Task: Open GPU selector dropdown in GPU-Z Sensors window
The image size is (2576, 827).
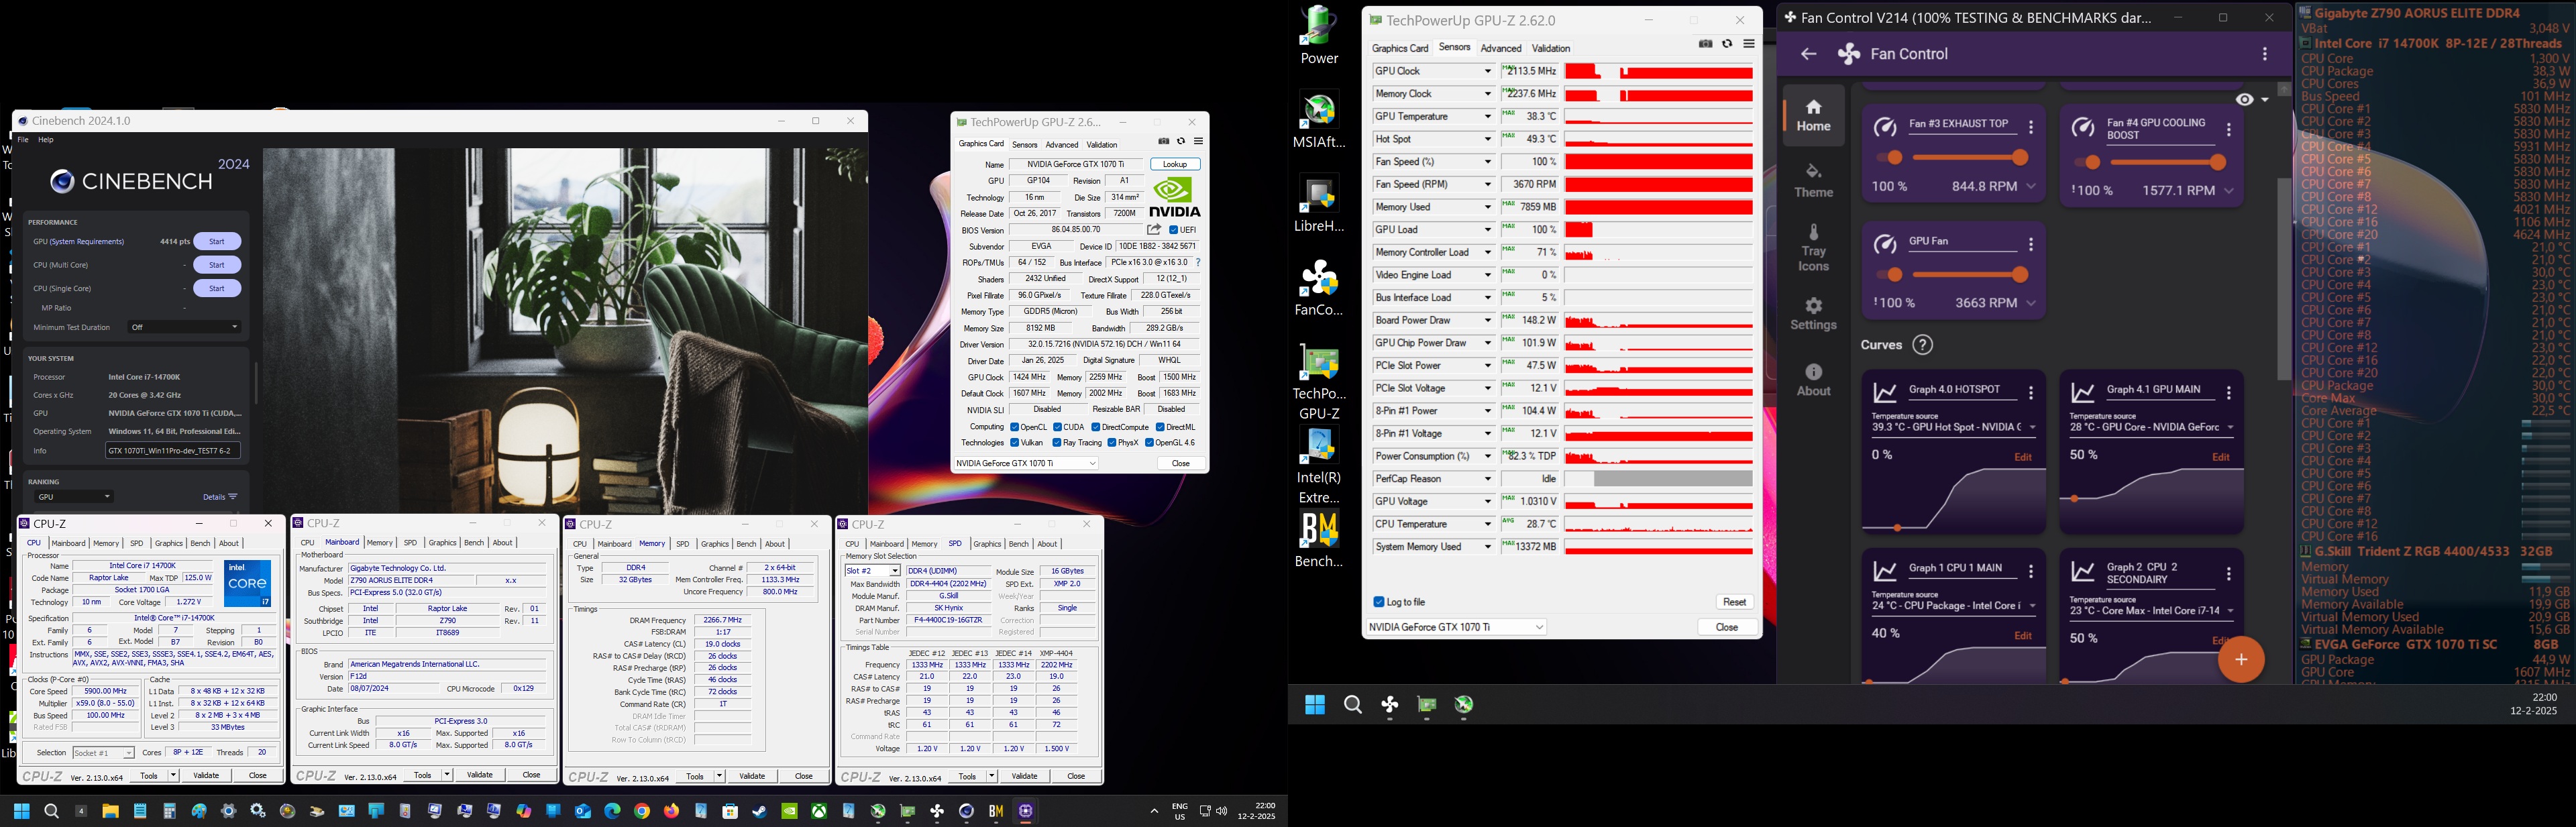Action: [1456, 627]
